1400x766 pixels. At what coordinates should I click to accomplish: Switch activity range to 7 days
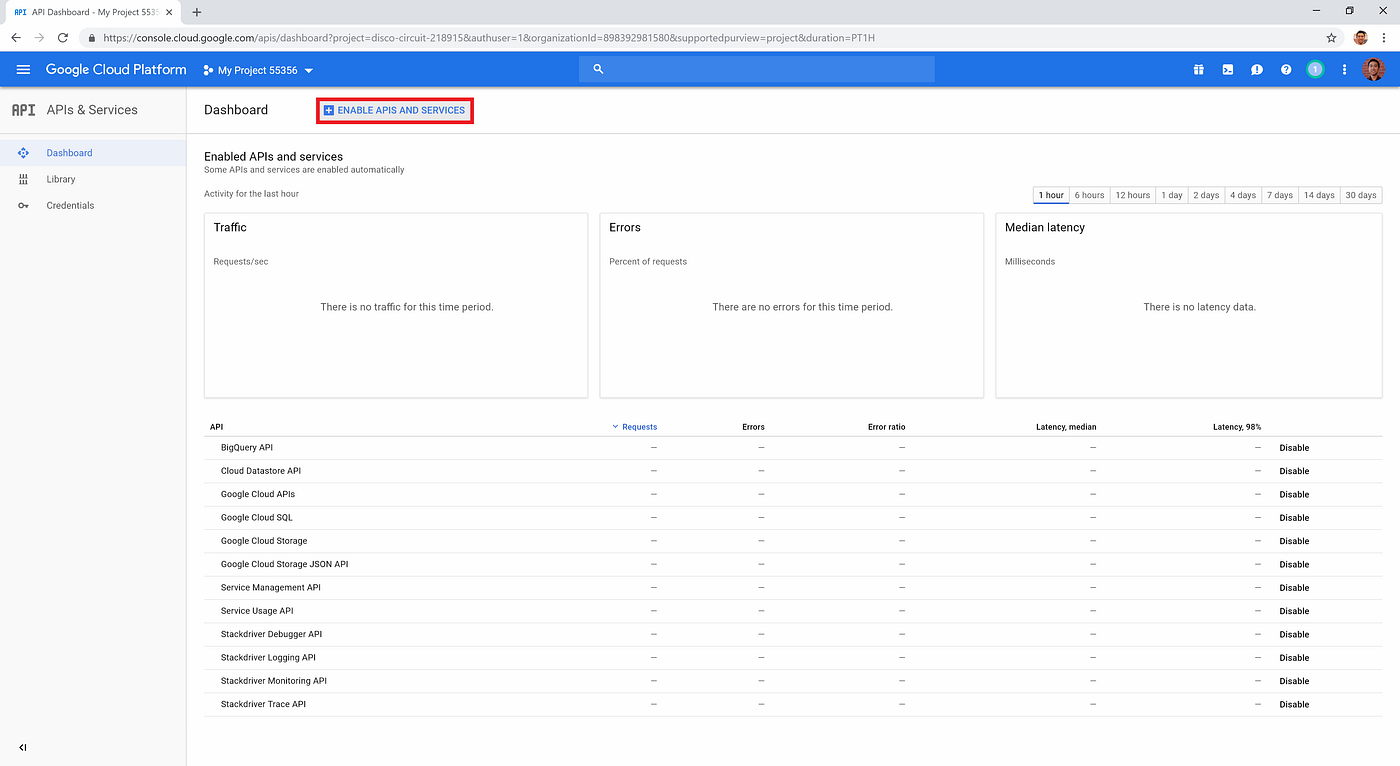(x=1279, y=195)
